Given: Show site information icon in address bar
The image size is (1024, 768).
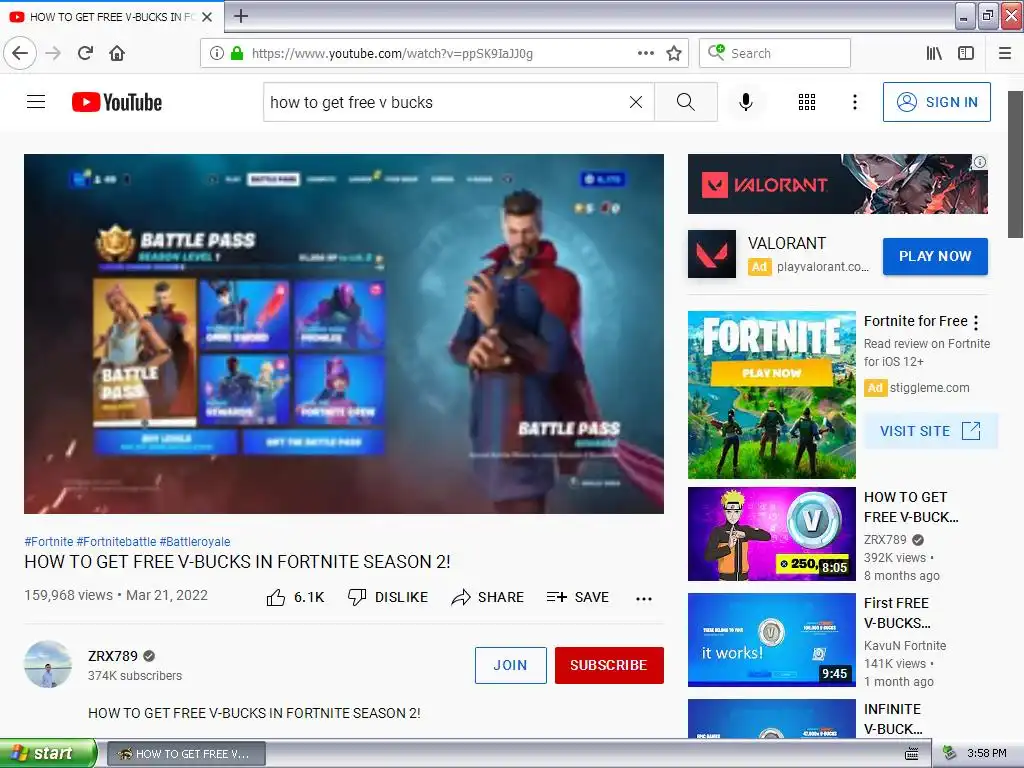Looking at the screenshot, I should point(216,53).
